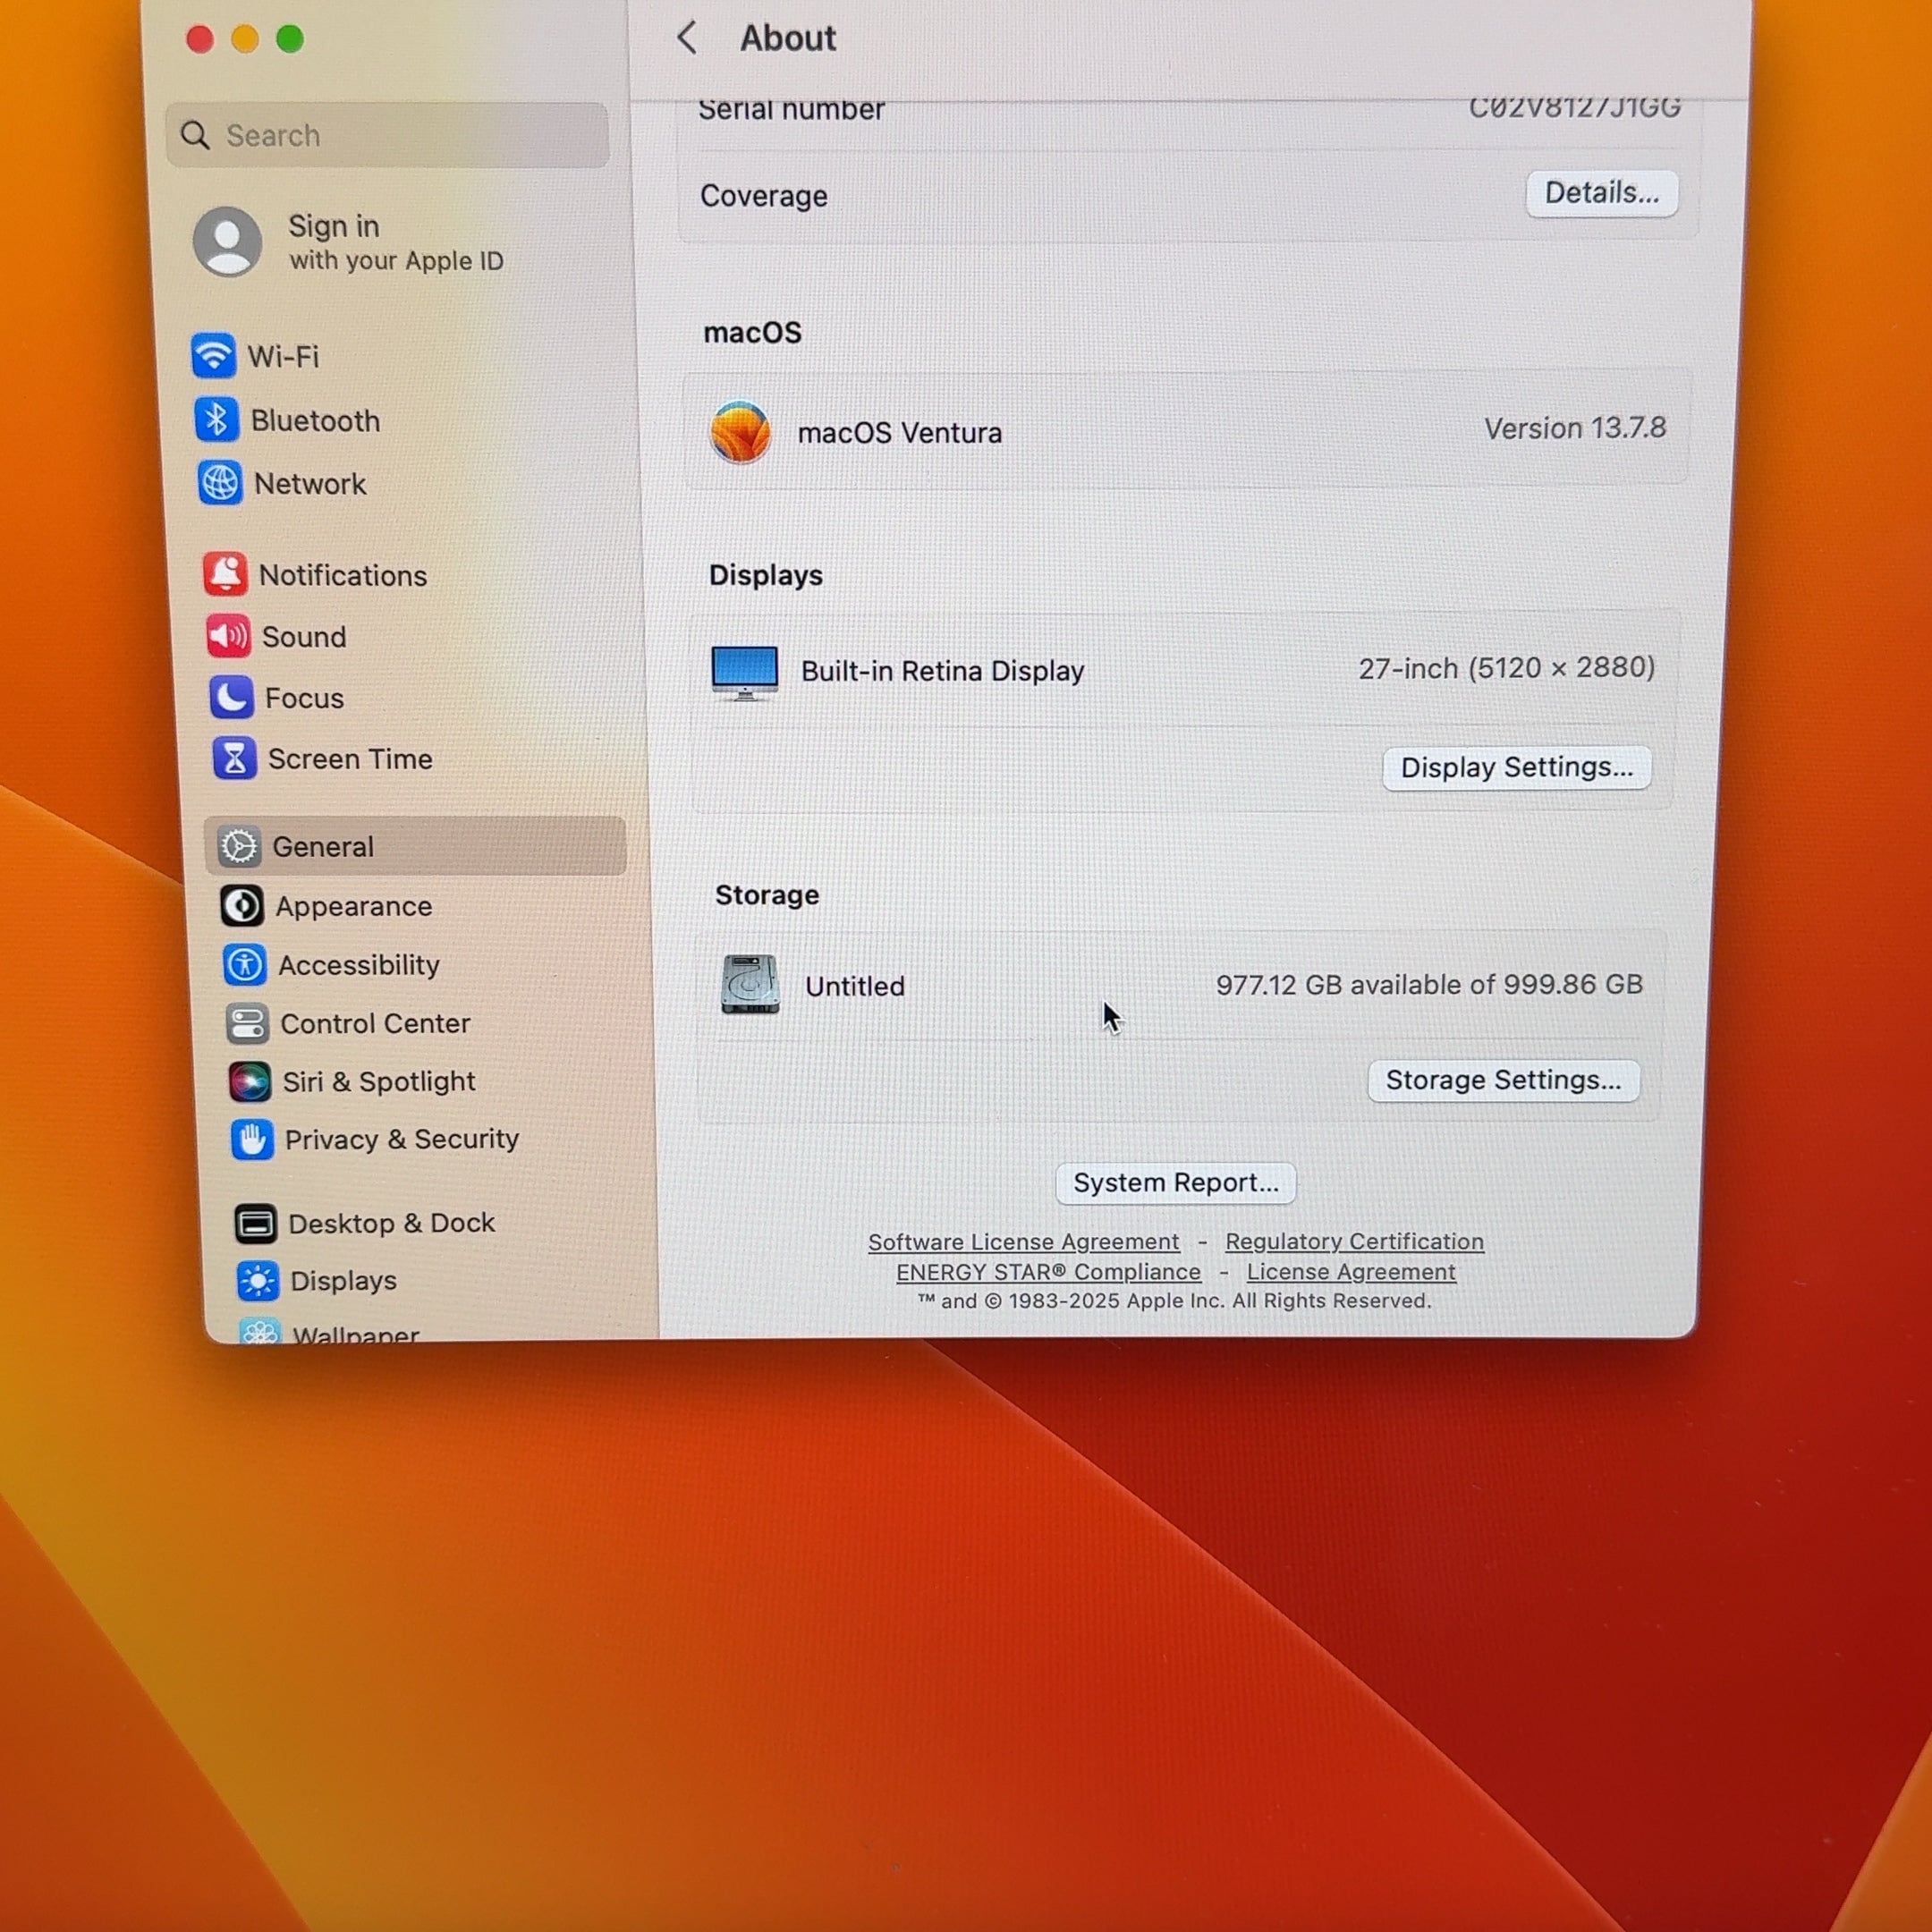Click the Network globe icon
This screenshot has height=1932, width=1932.
tap(220, 483)
